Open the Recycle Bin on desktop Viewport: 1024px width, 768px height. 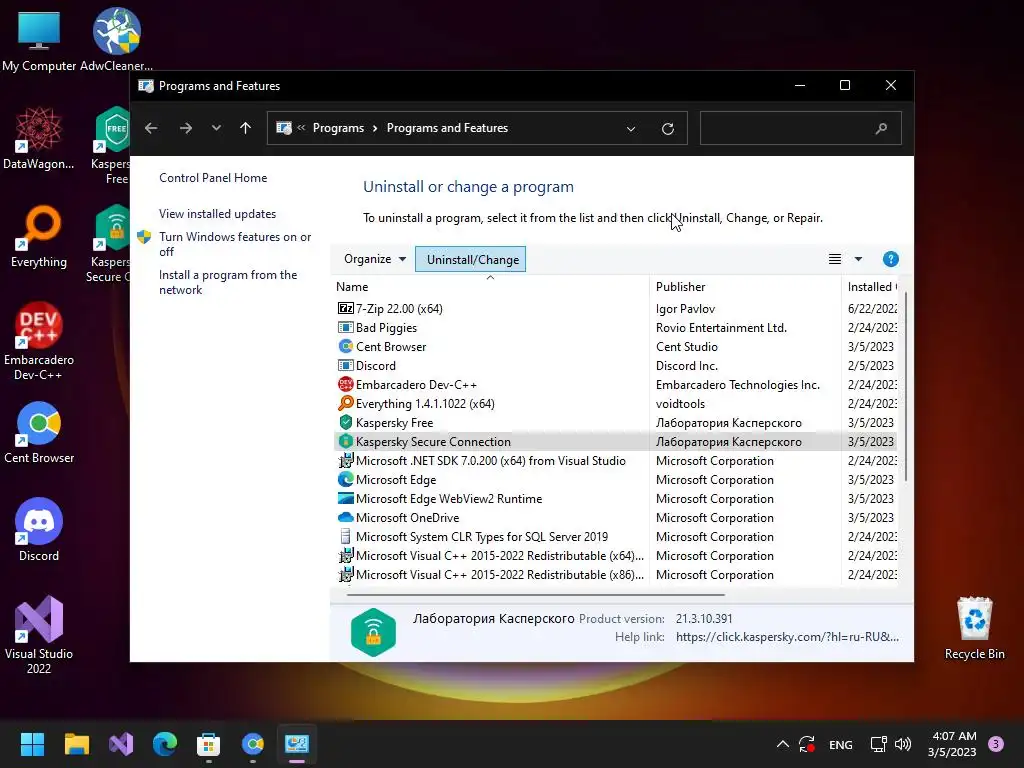974,628
